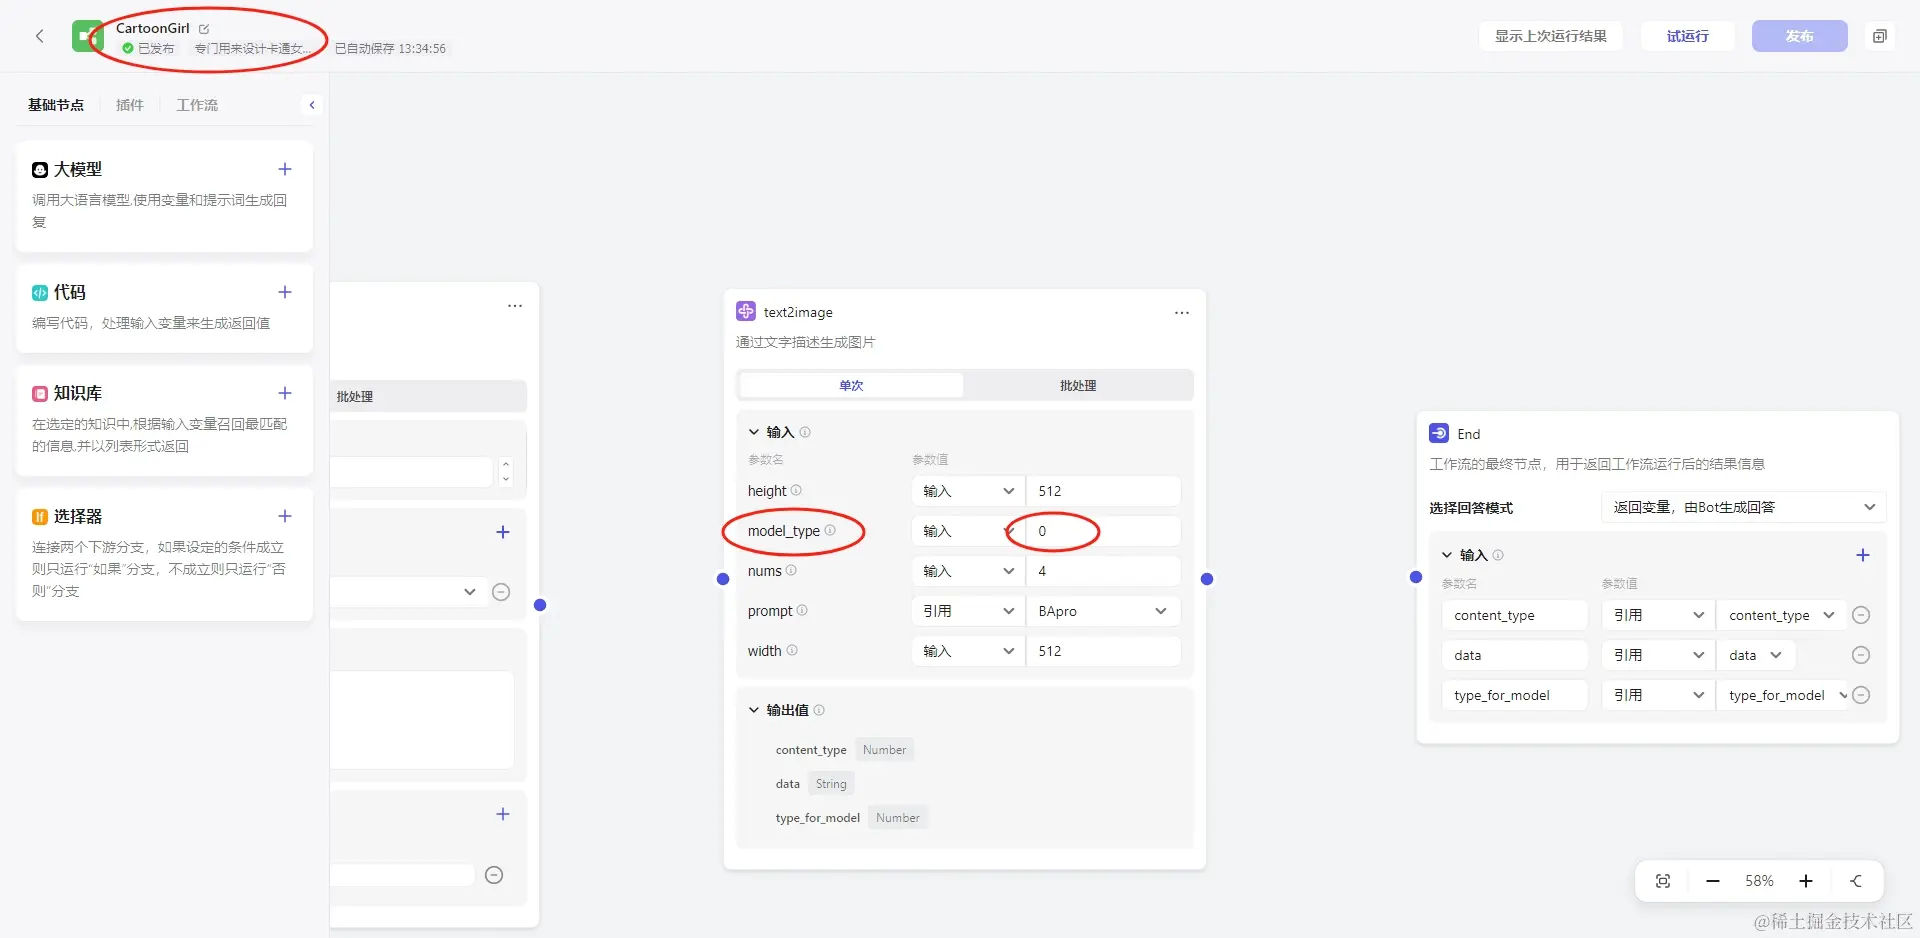Open the width input type dropdown
The width and height of the screenshot is (1920, 938).
[x=968, y=651]
